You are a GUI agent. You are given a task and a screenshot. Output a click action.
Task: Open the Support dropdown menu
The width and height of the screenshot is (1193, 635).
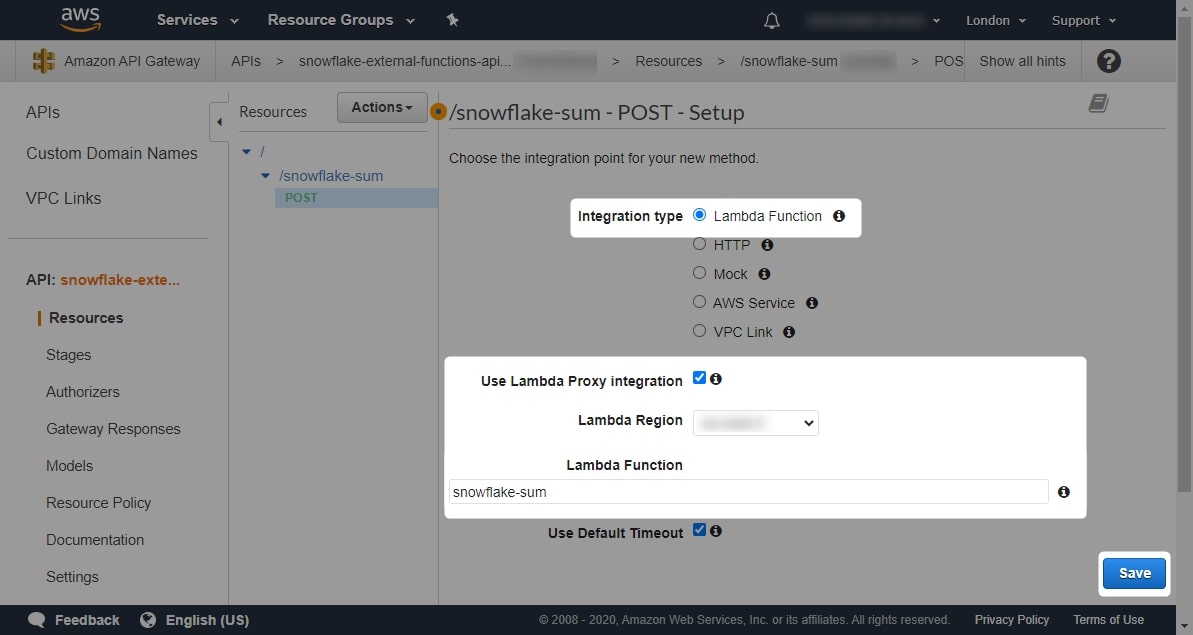point(1083,21)
